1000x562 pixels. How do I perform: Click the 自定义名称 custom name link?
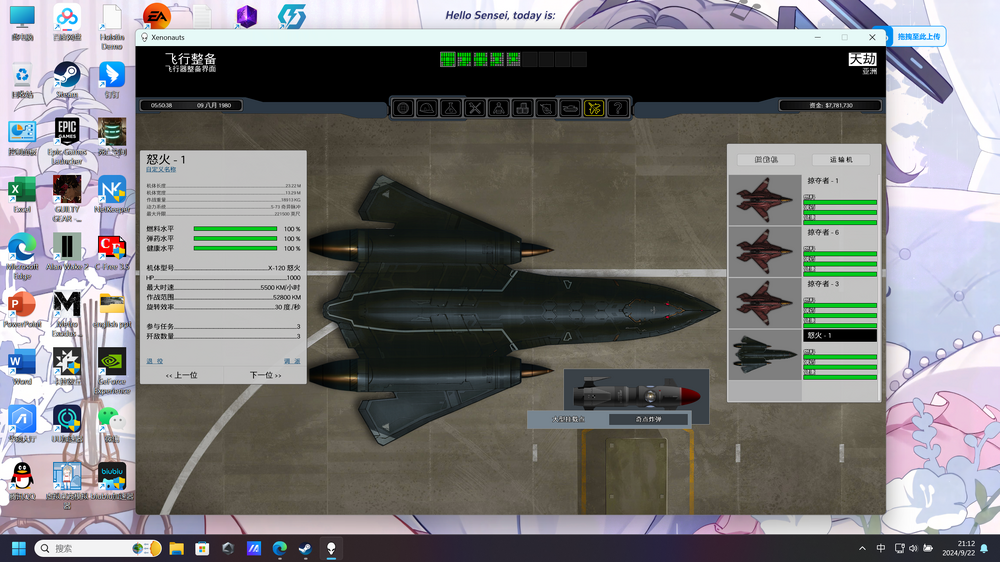pyautogui.click(x=161, y=170)
